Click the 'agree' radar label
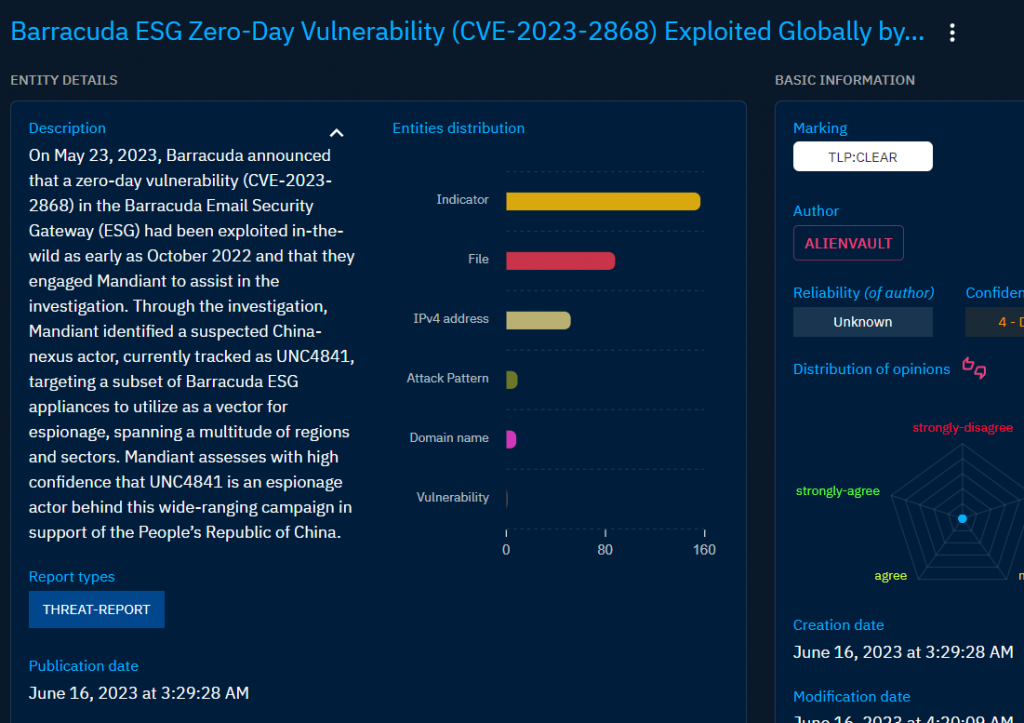The width and height of the screenshot is (1024, 723). tap(891, 575)
